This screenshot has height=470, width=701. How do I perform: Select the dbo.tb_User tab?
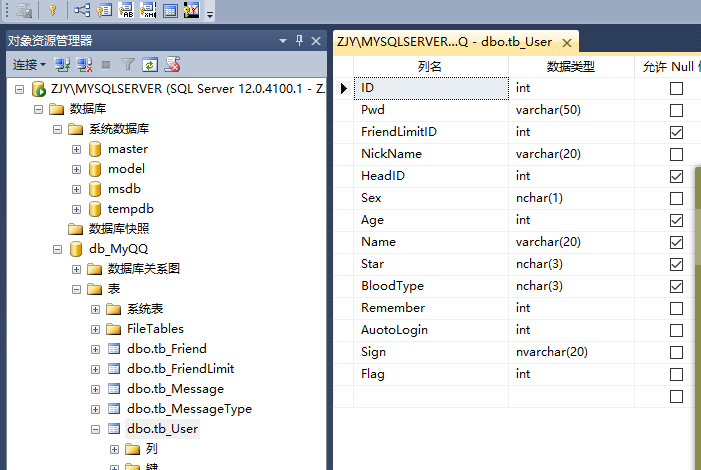(444, 42)
